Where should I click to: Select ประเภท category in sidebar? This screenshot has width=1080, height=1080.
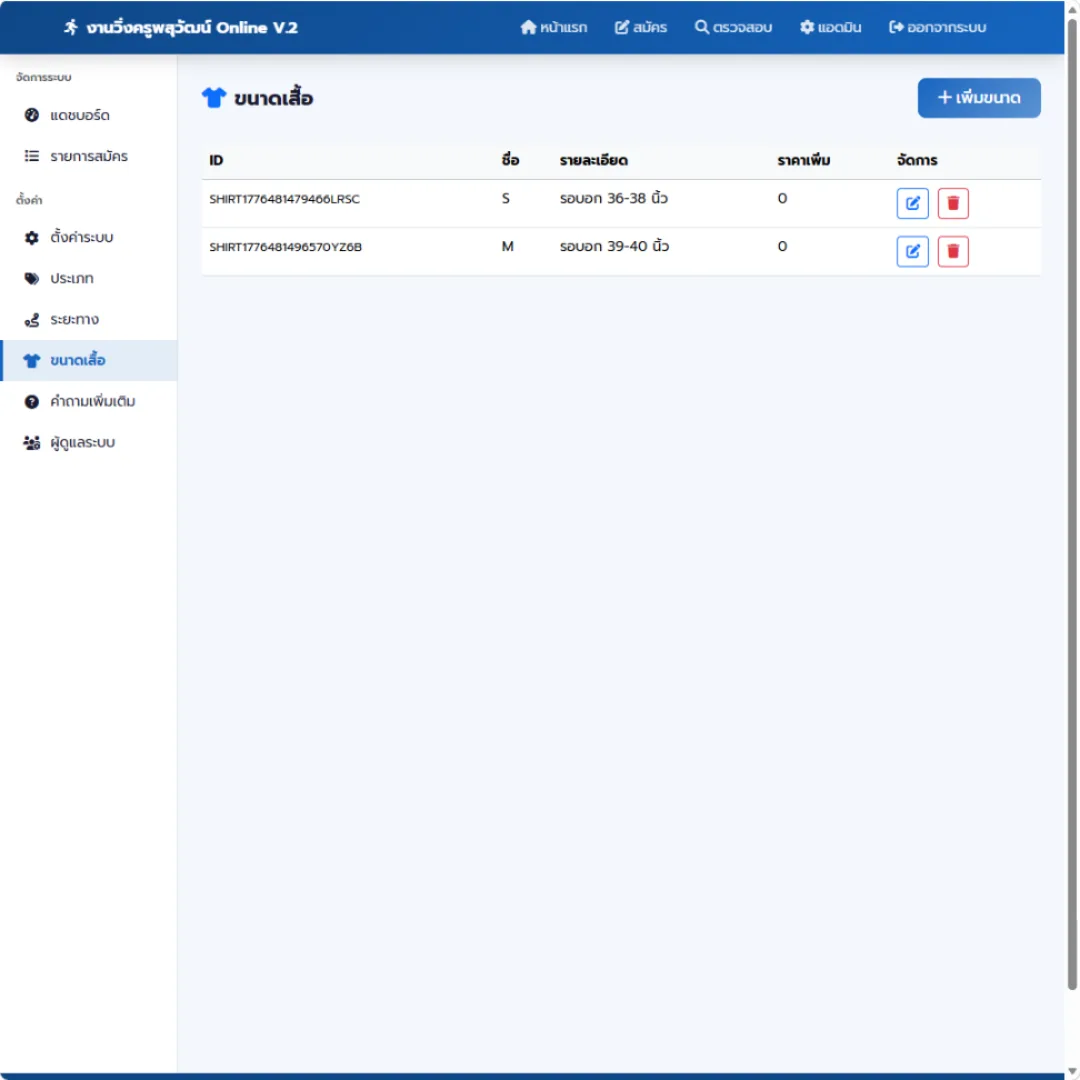[88, 278]
